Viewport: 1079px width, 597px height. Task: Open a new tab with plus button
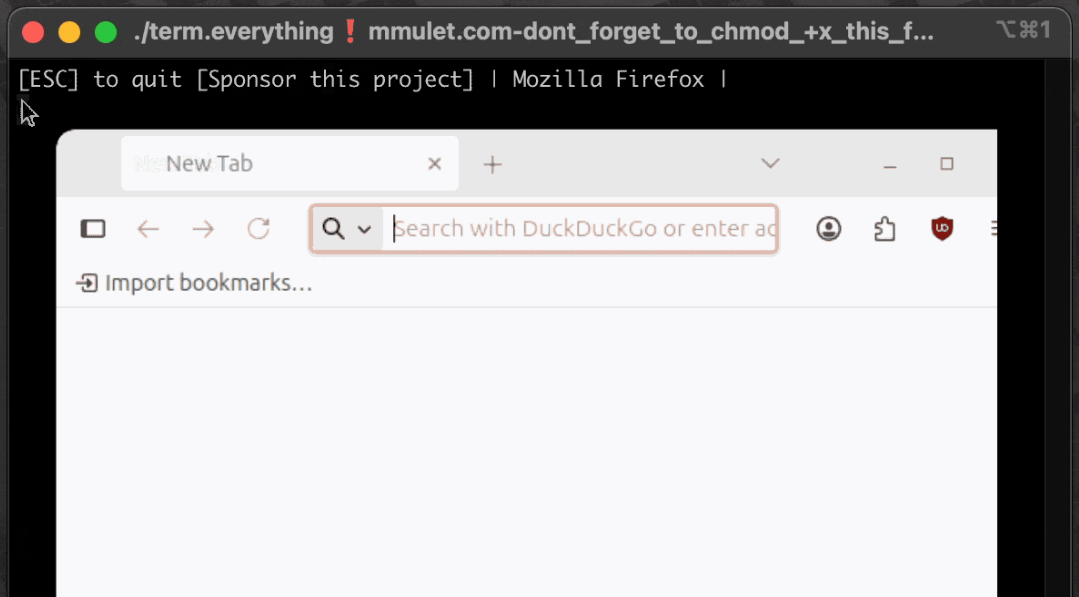[492, 164]
